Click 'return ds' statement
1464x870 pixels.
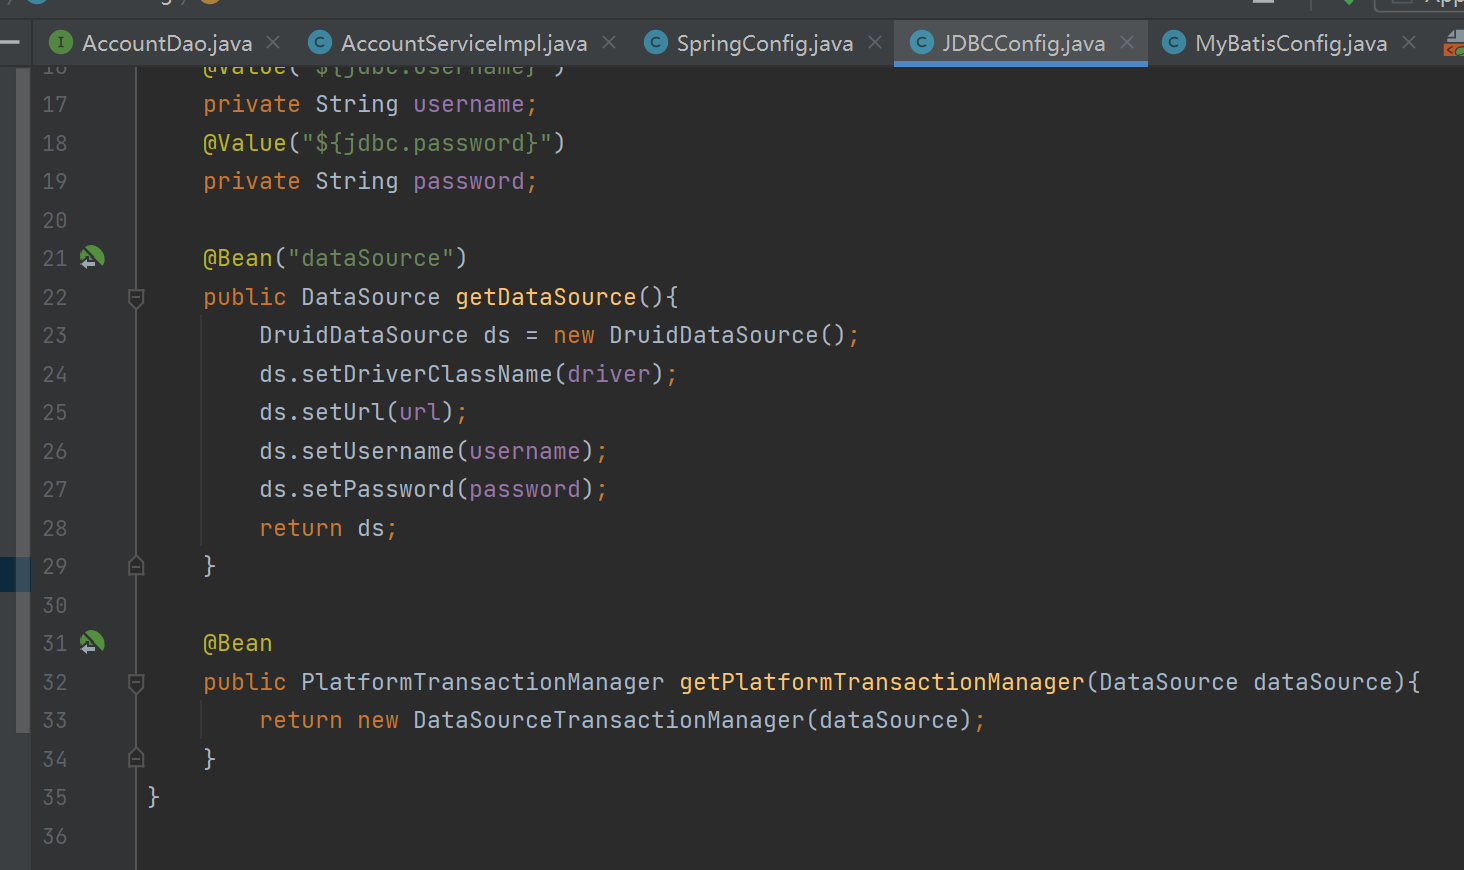[328, 528]
